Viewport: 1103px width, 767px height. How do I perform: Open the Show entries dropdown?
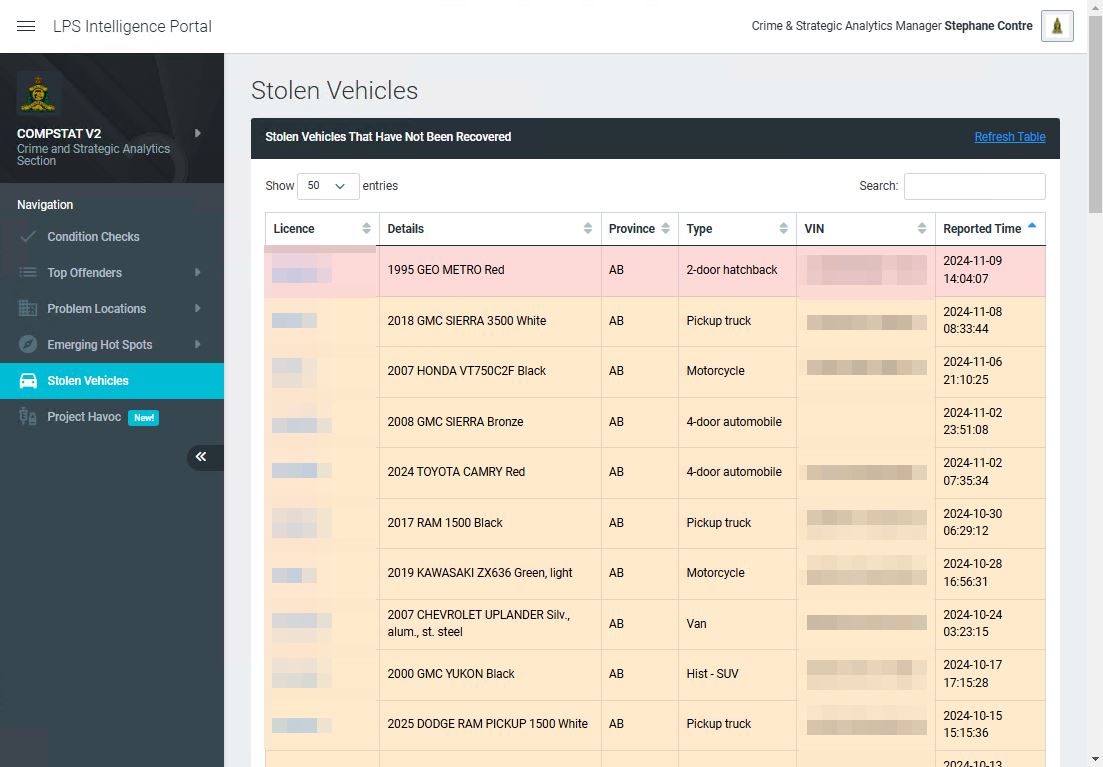click(x=328, y=186)
